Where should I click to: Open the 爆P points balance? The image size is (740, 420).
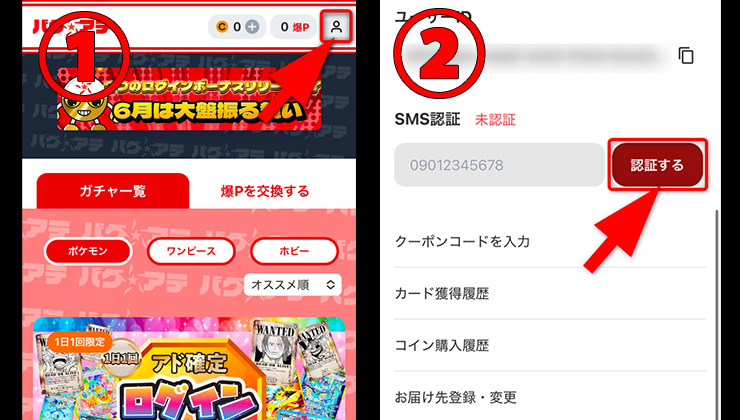tap(294, 27)
